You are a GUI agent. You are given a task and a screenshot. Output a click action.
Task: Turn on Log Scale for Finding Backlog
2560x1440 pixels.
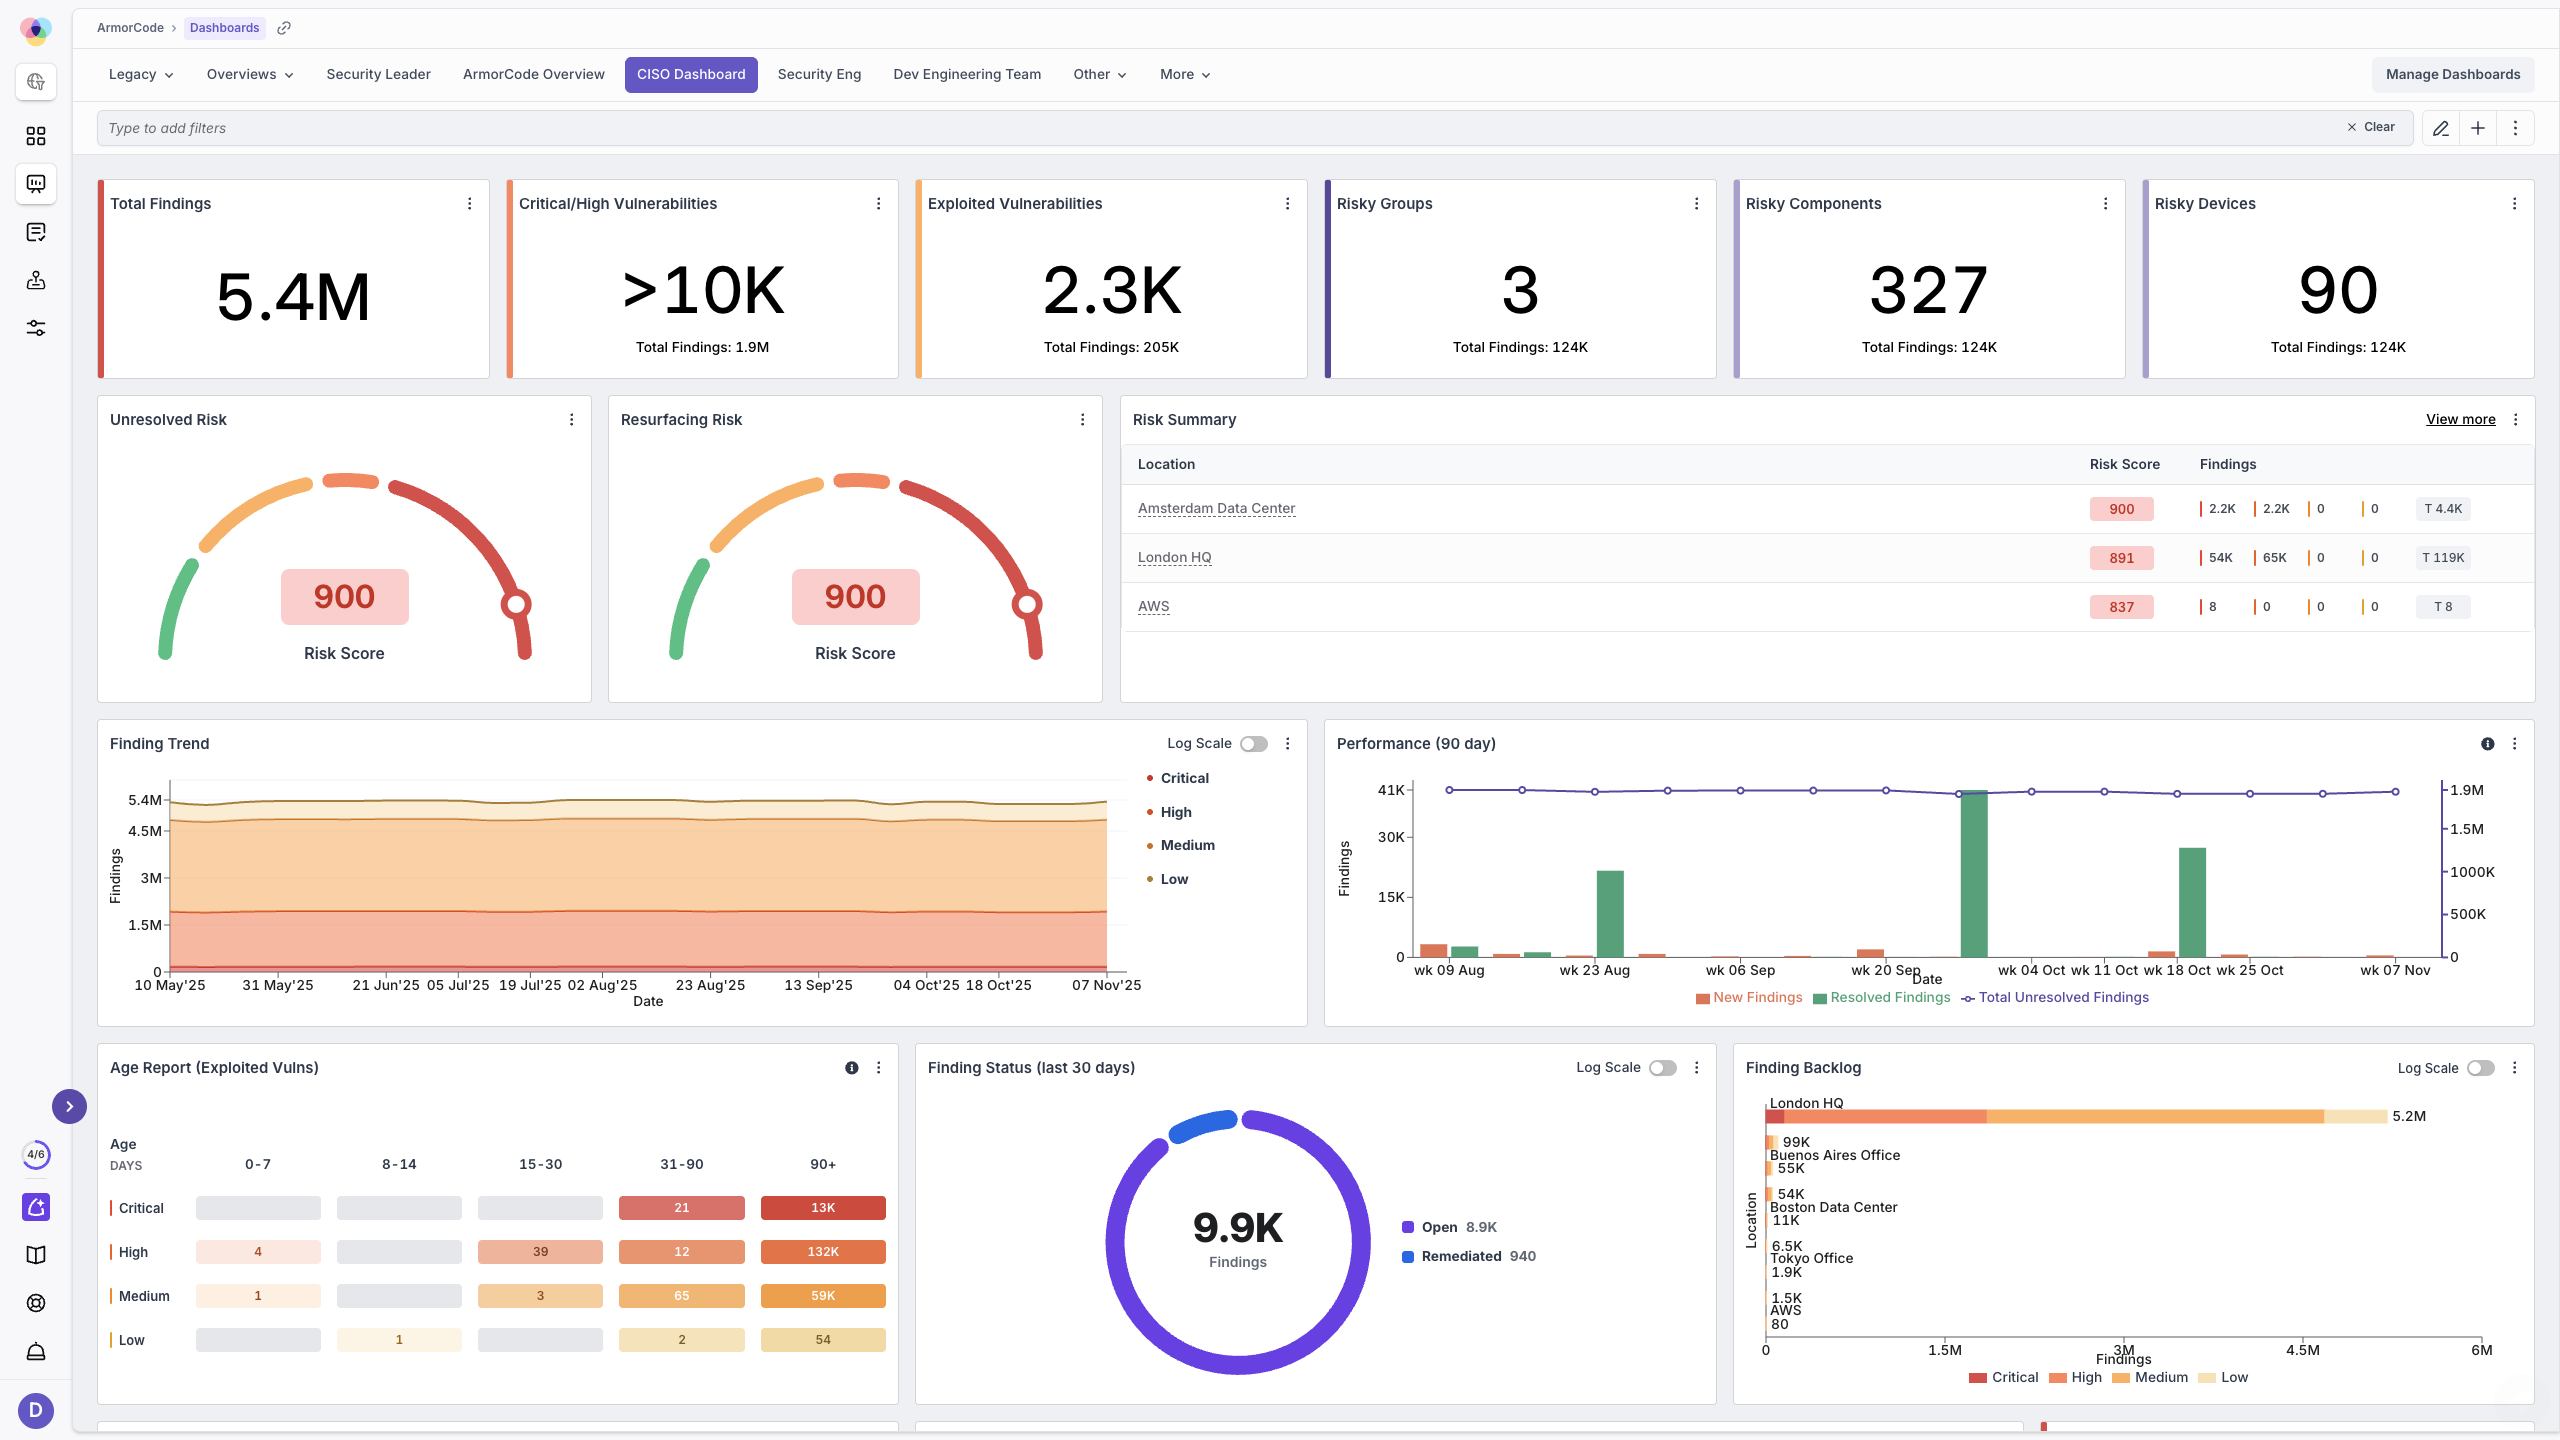[2480, 1068]
